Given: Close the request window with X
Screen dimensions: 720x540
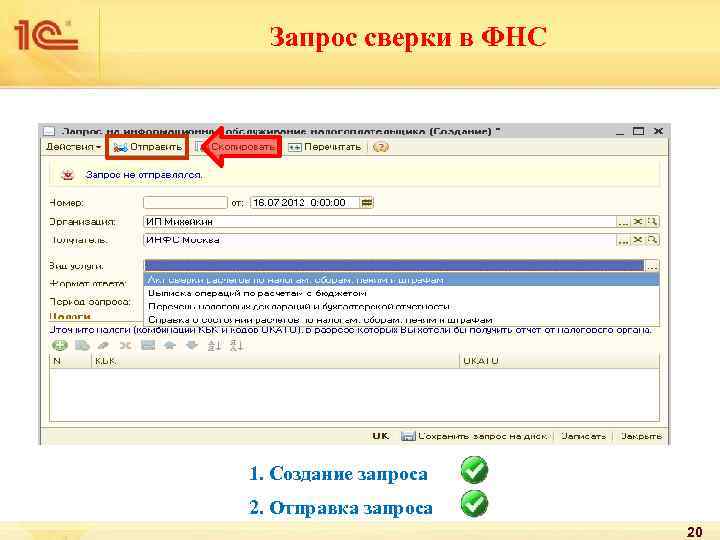Looking at the screenshot, I should point(658,131).
